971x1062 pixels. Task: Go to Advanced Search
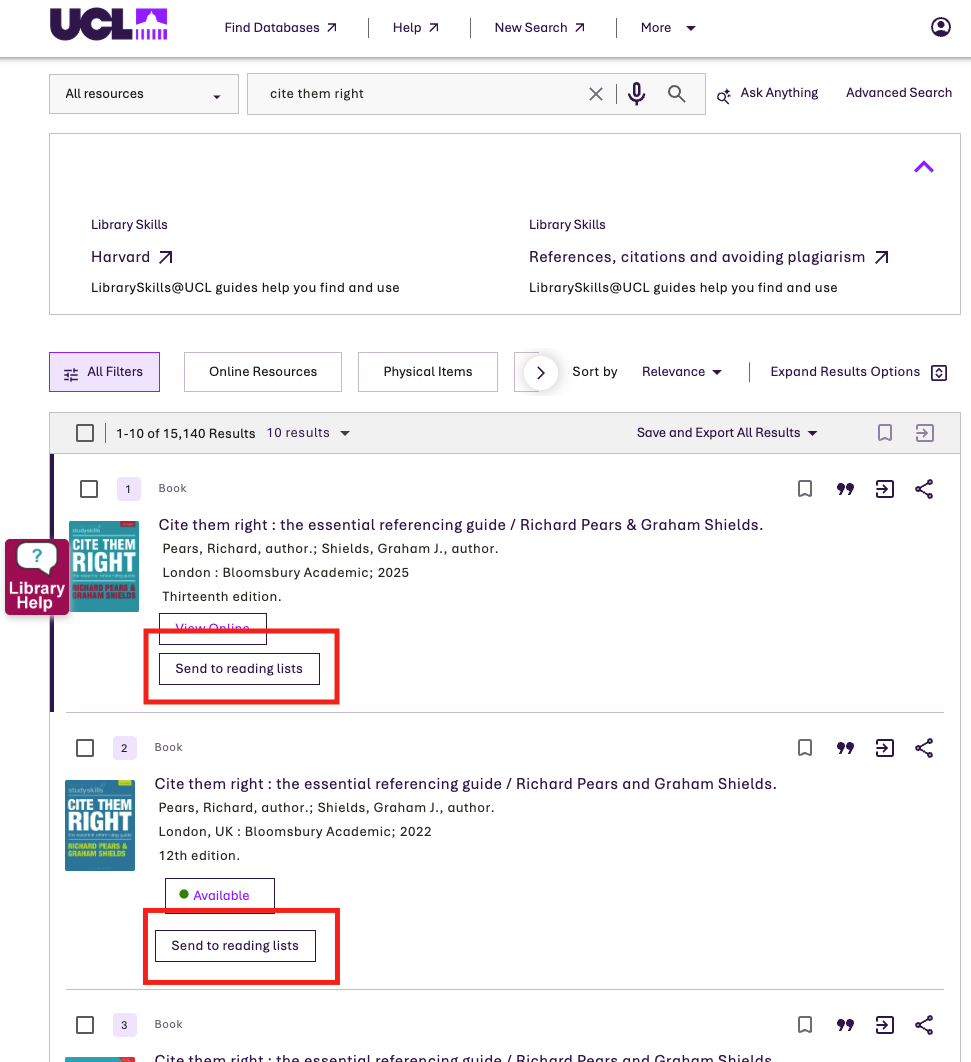[899, 93]
